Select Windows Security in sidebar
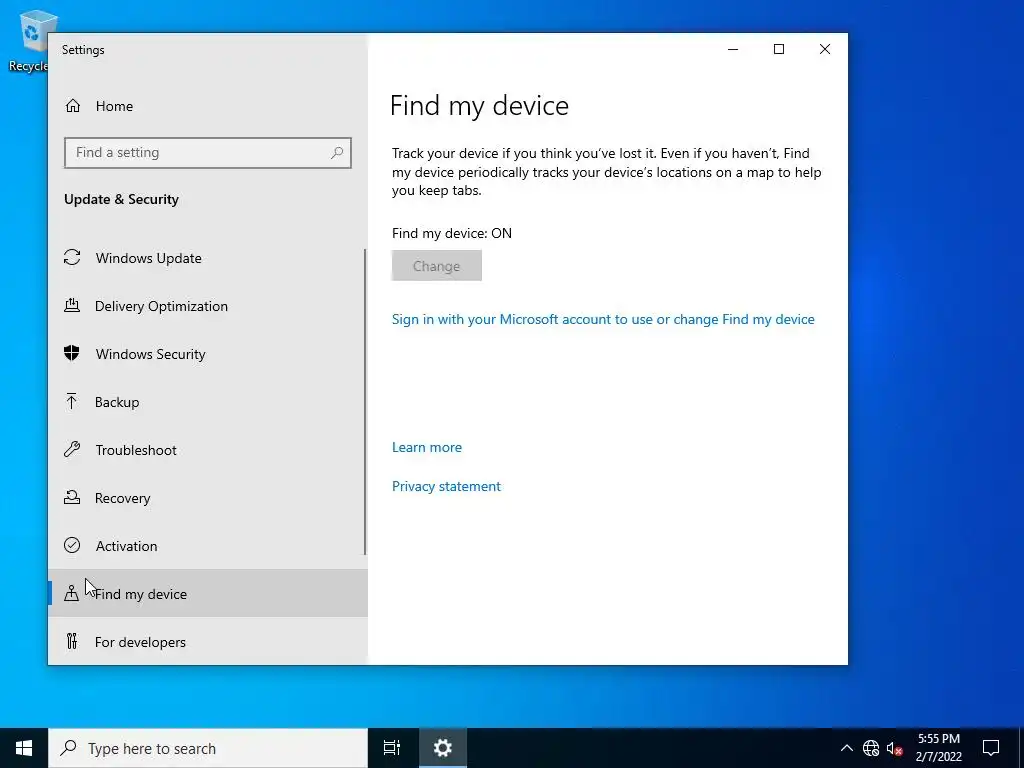Viewport: 1024px width, 768px height. click(x=208, y=354)
